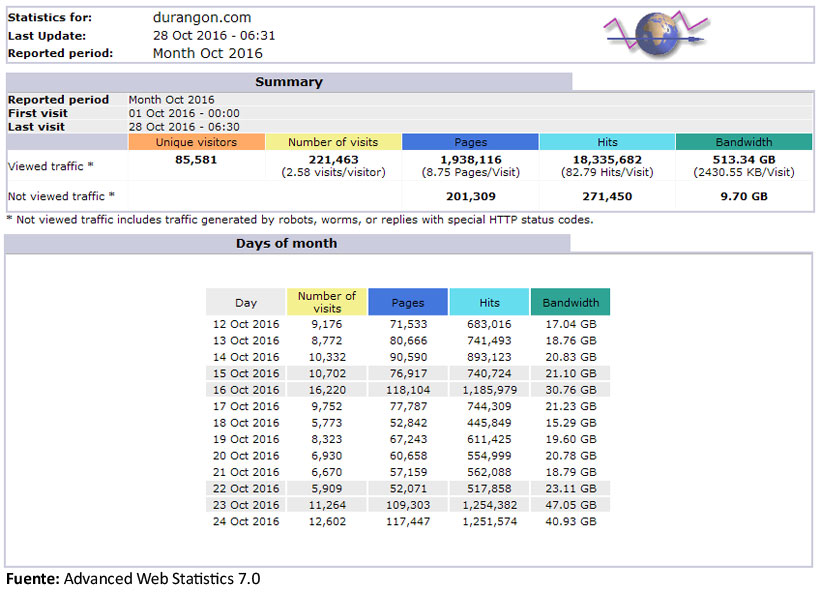Click the durangon.com site name
820x592 pixels.
click(x=202, y=17)
